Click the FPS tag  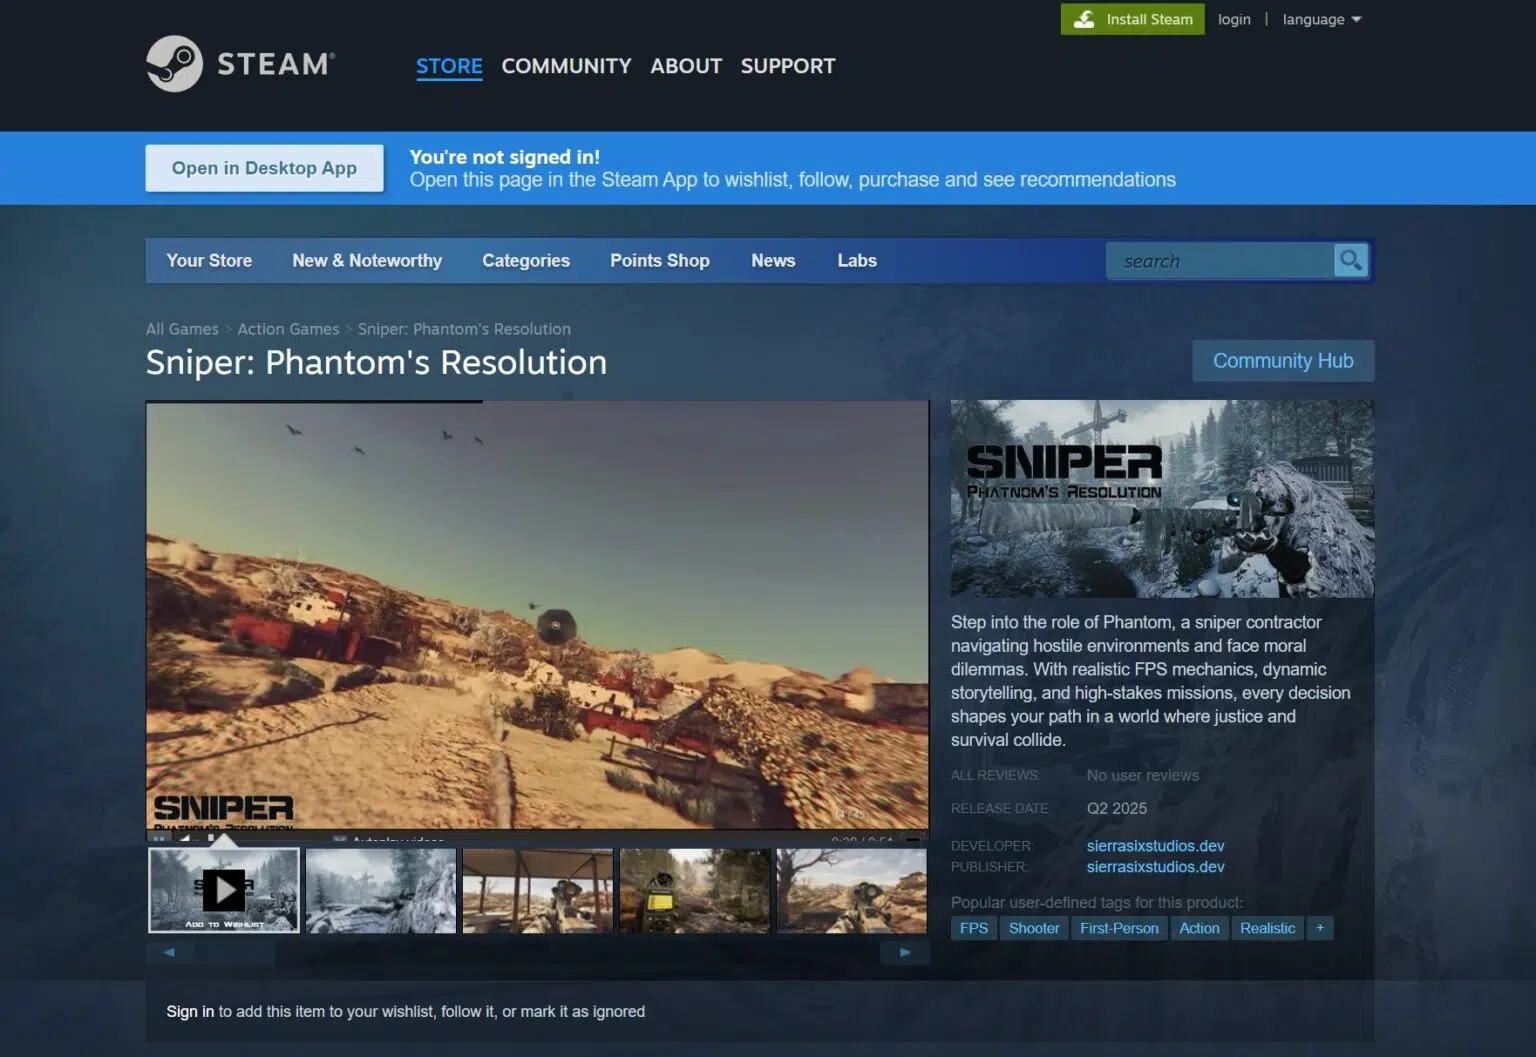pos(974,928)
